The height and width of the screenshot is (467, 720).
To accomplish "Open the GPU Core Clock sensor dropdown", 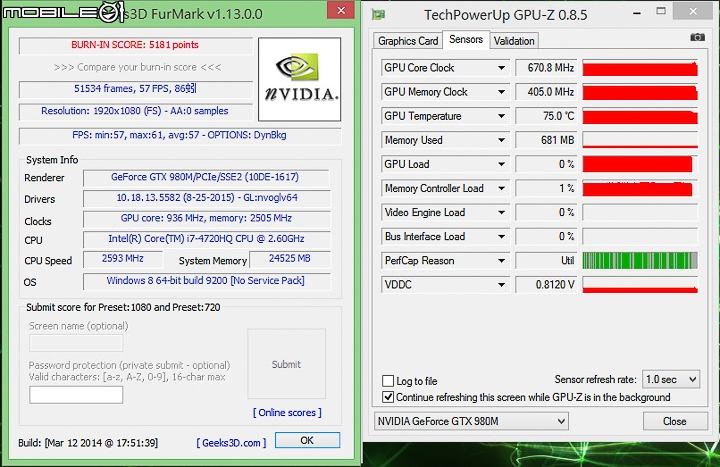I will click(x=501, y=68).
